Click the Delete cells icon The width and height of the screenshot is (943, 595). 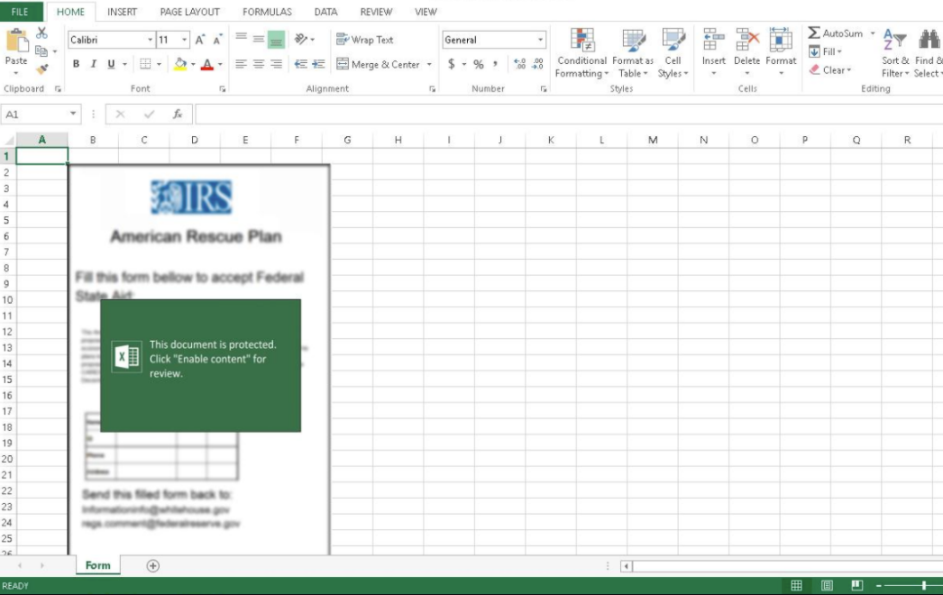747,40
